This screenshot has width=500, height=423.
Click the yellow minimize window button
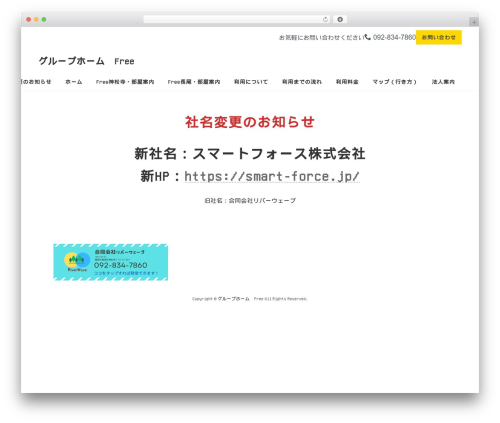36,20
